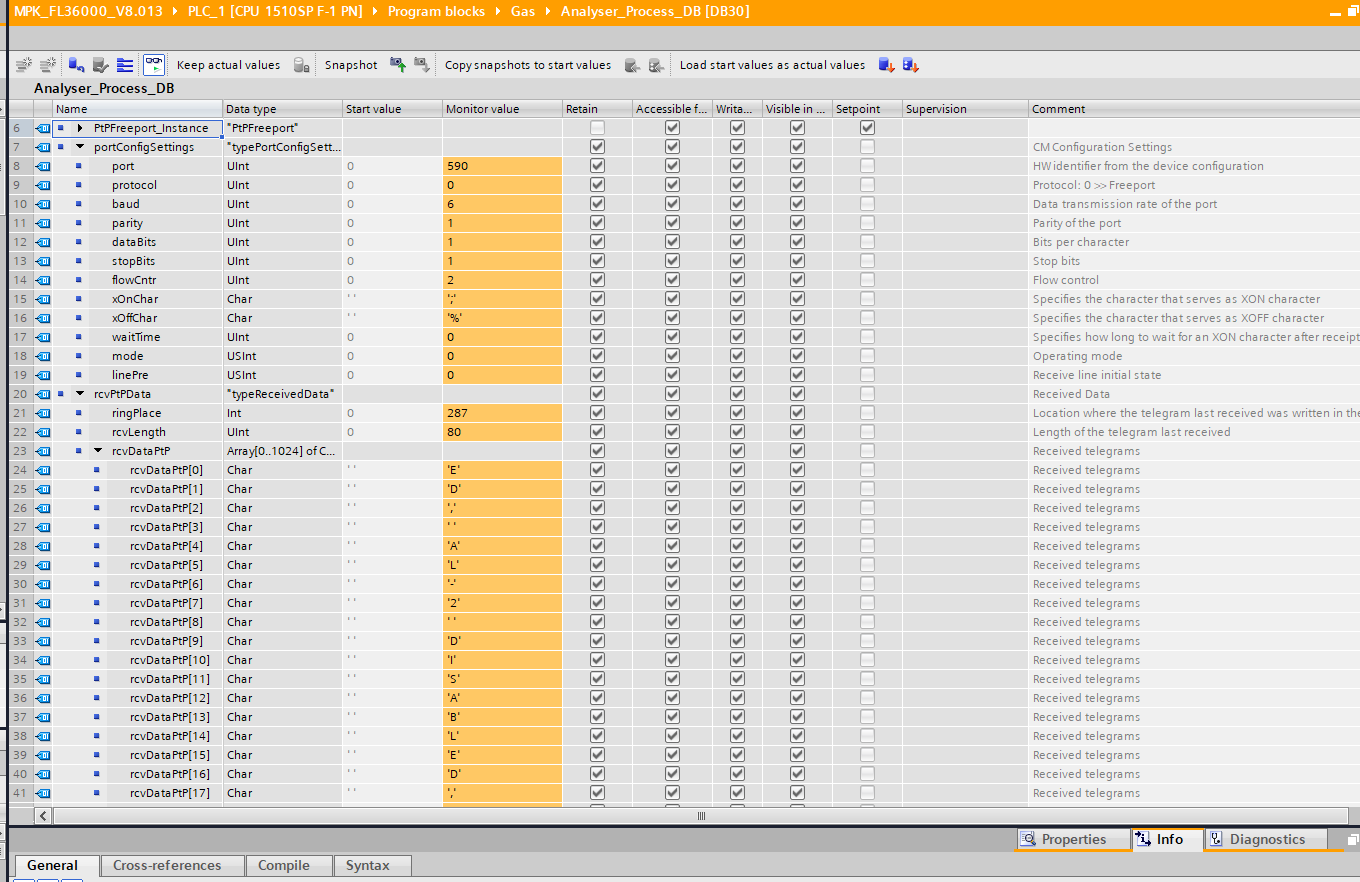Toggle Setpoint checkbox for the port row
The image size is (1360, 882).
tap(867, 166)
